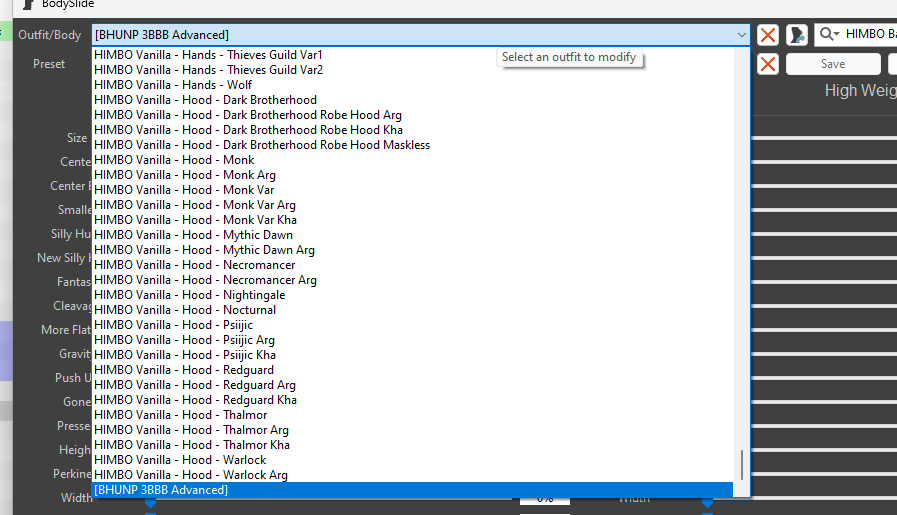Choose HIMBO Vanilla - Hood - Dark Brotherhood
Viewport: 897px width, 515px height.
pyautogui.click(x=412, y=100)
